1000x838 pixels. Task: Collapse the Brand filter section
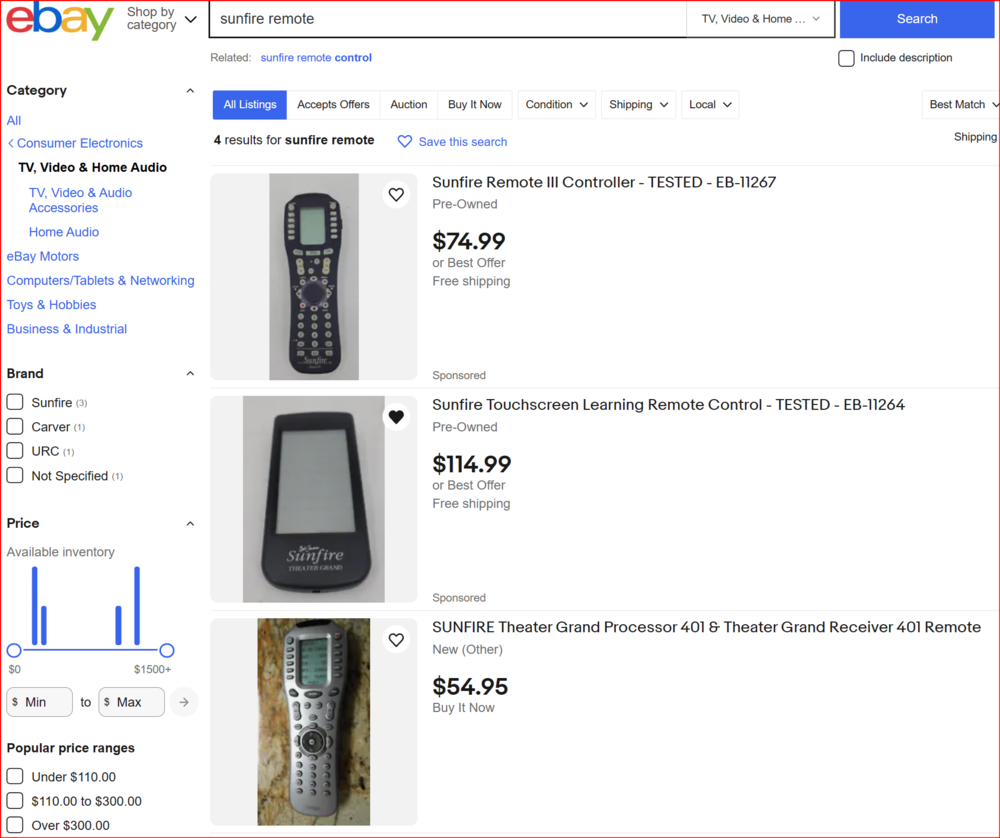(x=190, y=374)
